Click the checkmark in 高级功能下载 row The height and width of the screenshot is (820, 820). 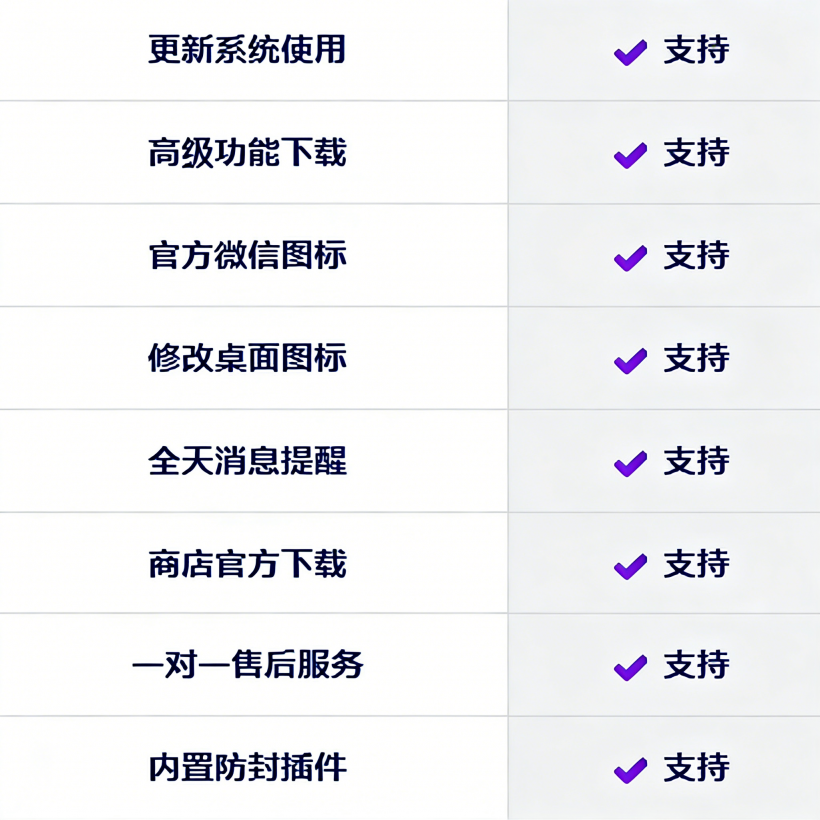click(630, 155)
